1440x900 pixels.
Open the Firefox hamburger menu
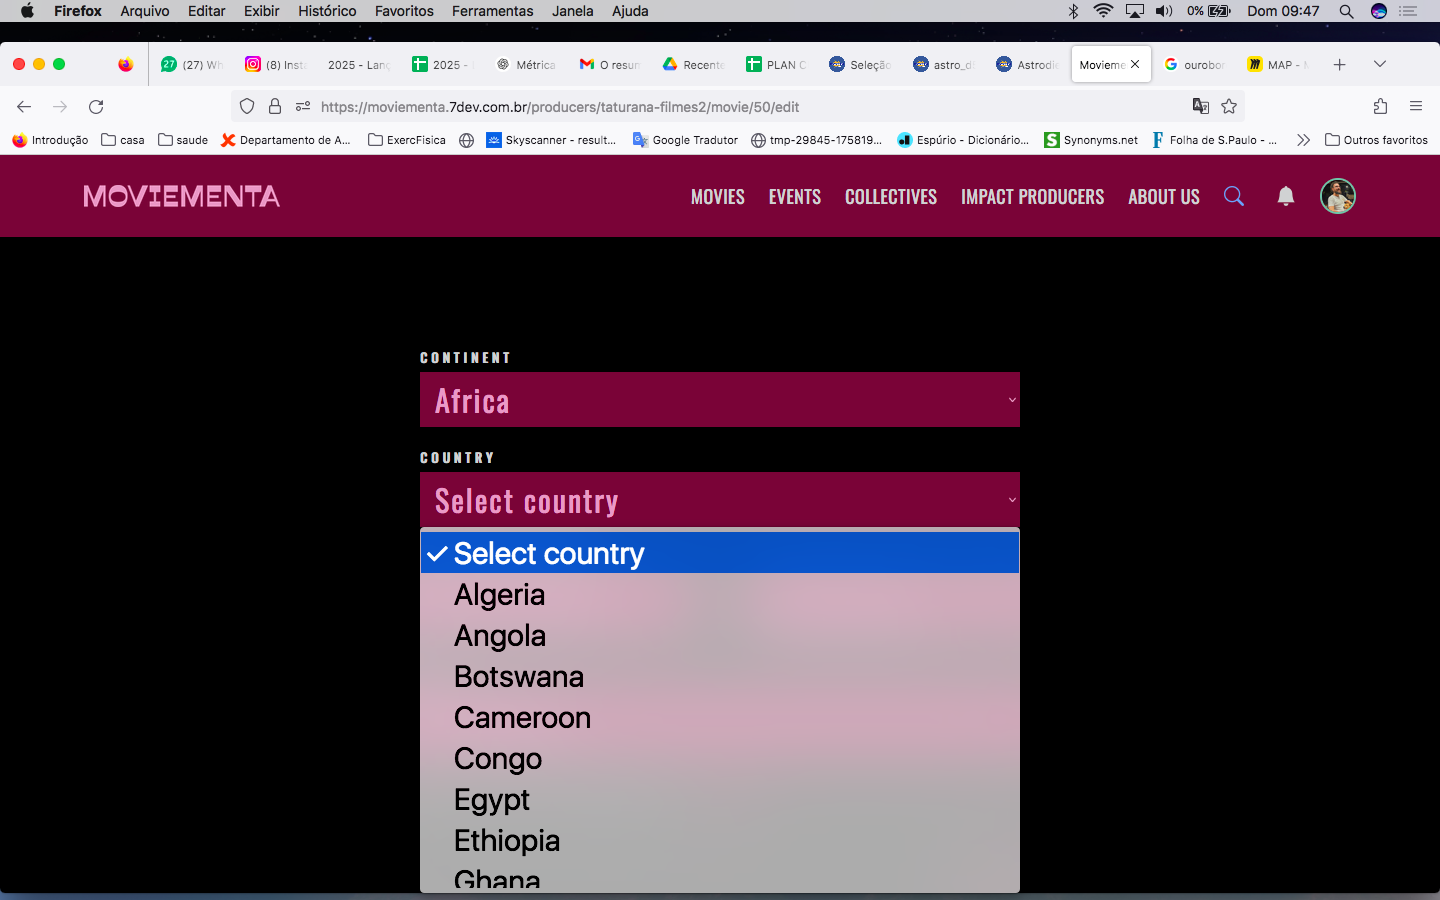(1415, 107)
